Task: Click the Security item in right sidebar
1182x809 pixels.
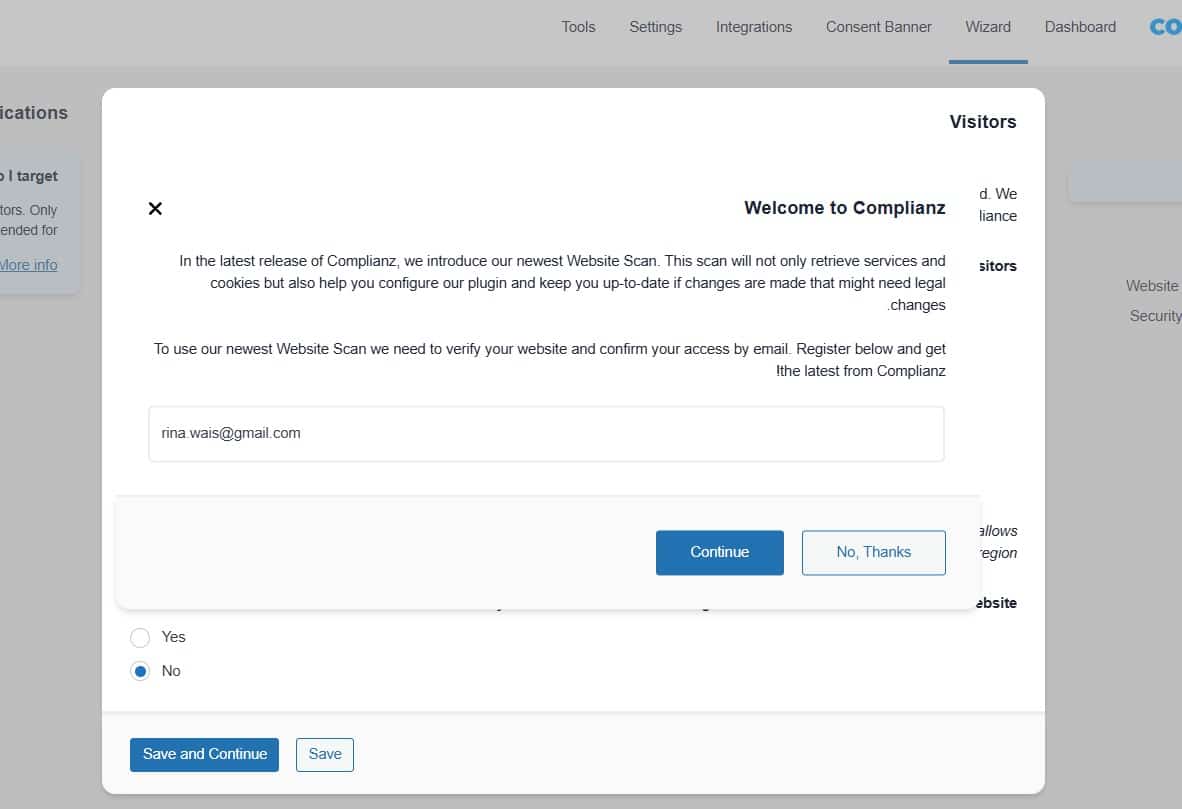Action: pyautogui.click(x=1155, y=317)
